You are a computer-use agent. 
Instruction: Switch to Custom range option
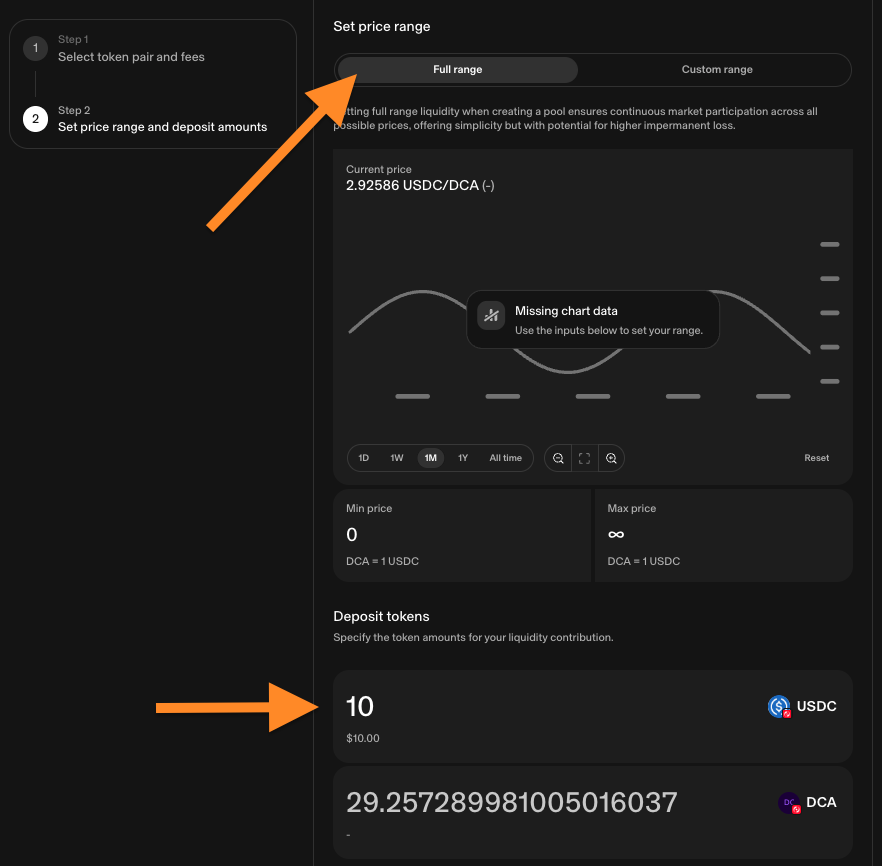(717, 69)
